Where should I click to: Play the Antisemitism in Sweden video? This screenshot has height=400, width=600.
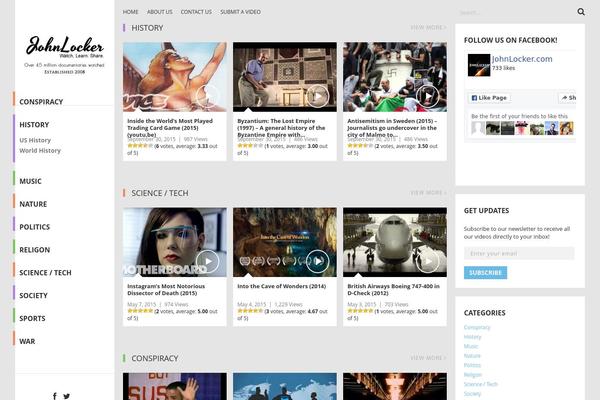(427, 96)
